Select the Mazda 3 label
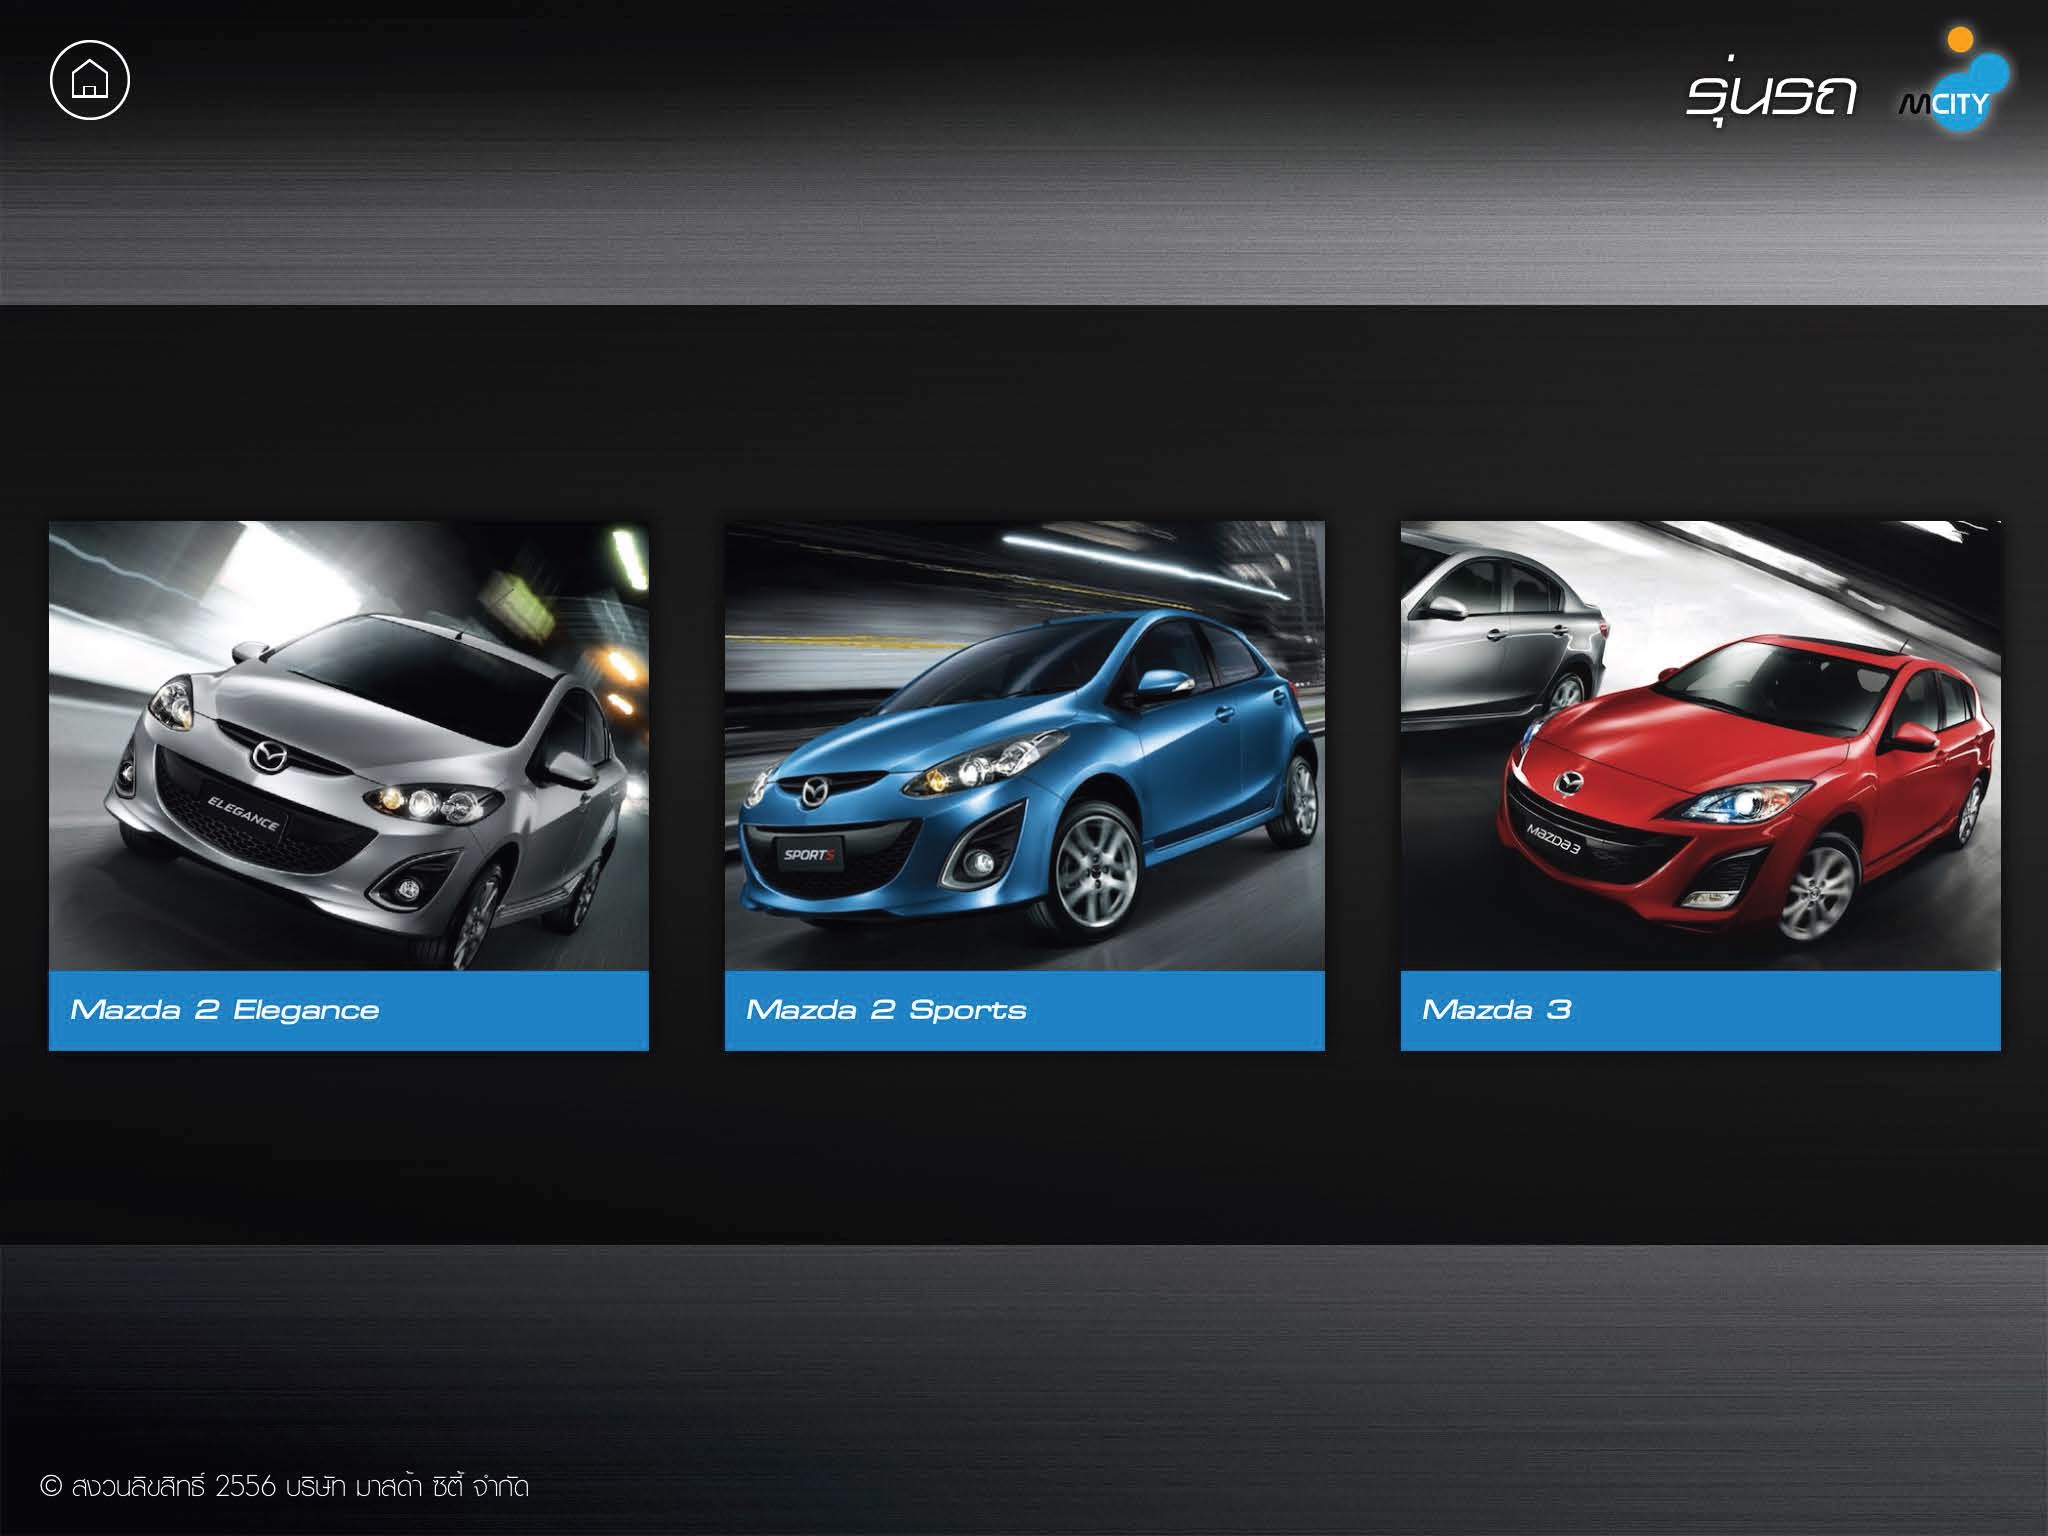This screenshot has width=2048, height=1536. (1701, 1011)
